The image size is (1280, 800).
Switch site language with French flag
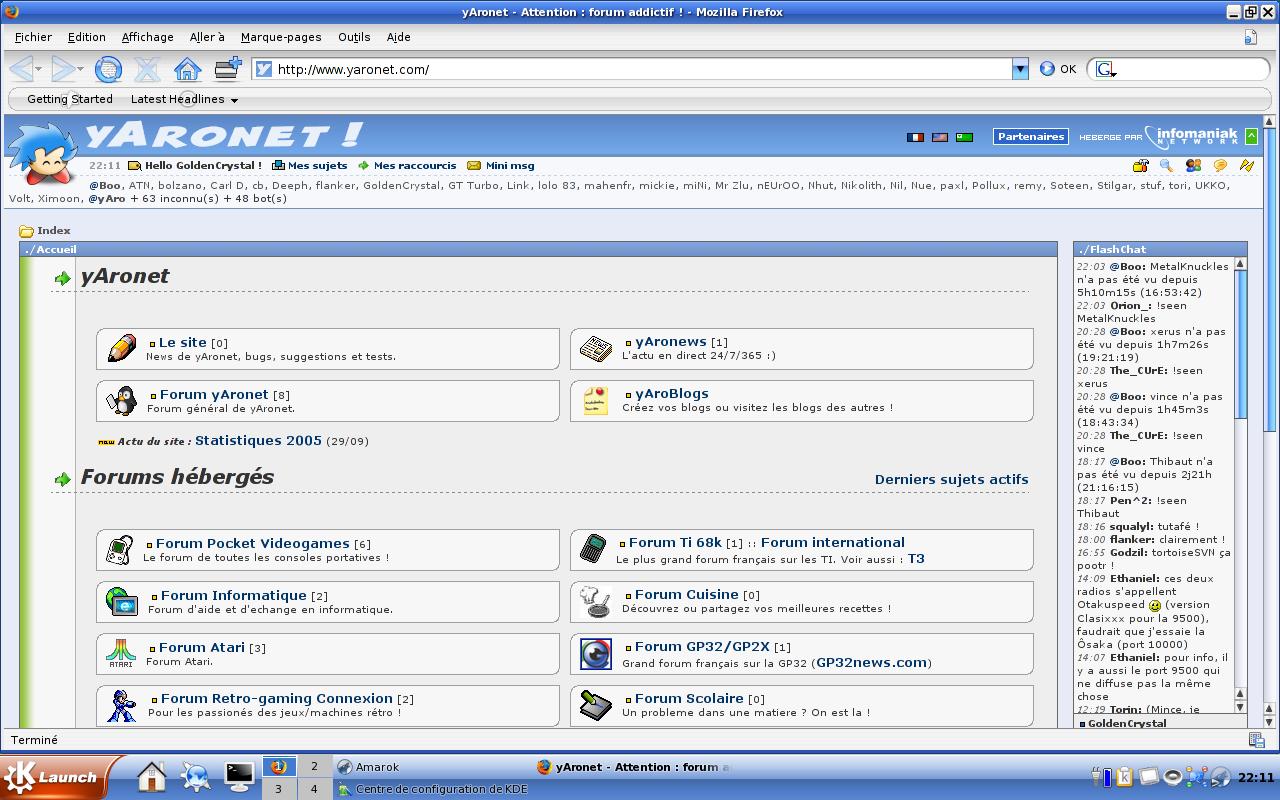(x=915, y=137)
